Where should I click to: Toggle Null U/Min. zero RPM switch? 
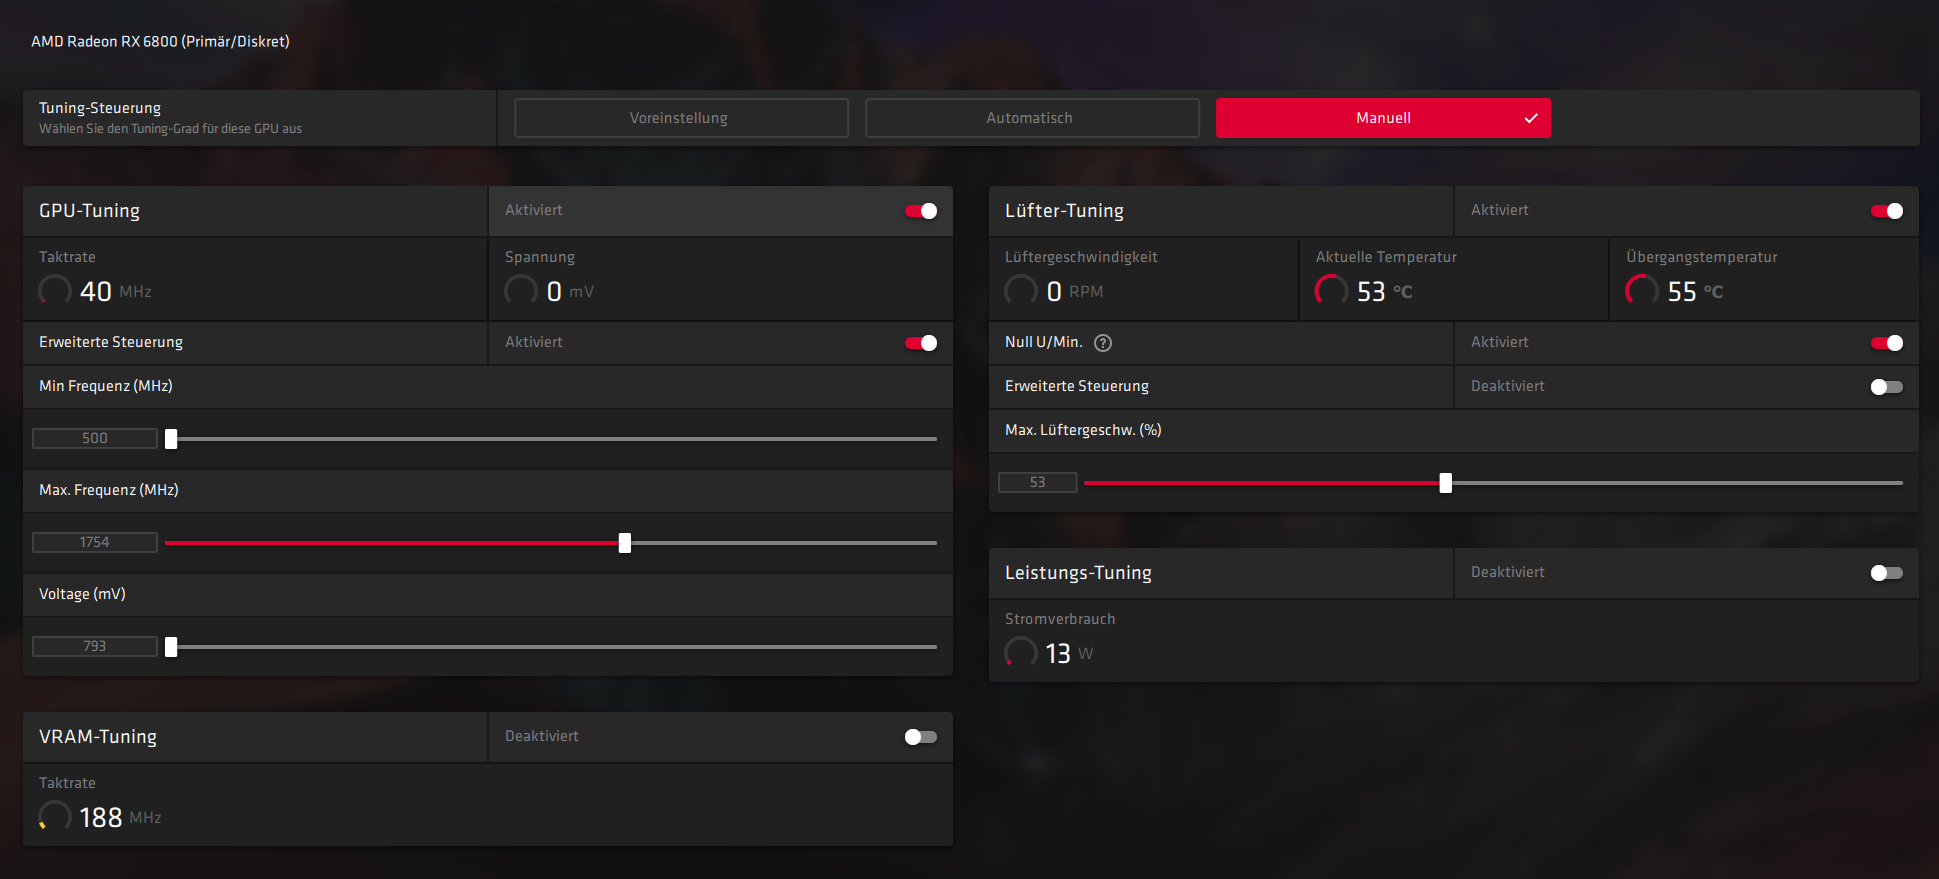tap(1886, 343)
